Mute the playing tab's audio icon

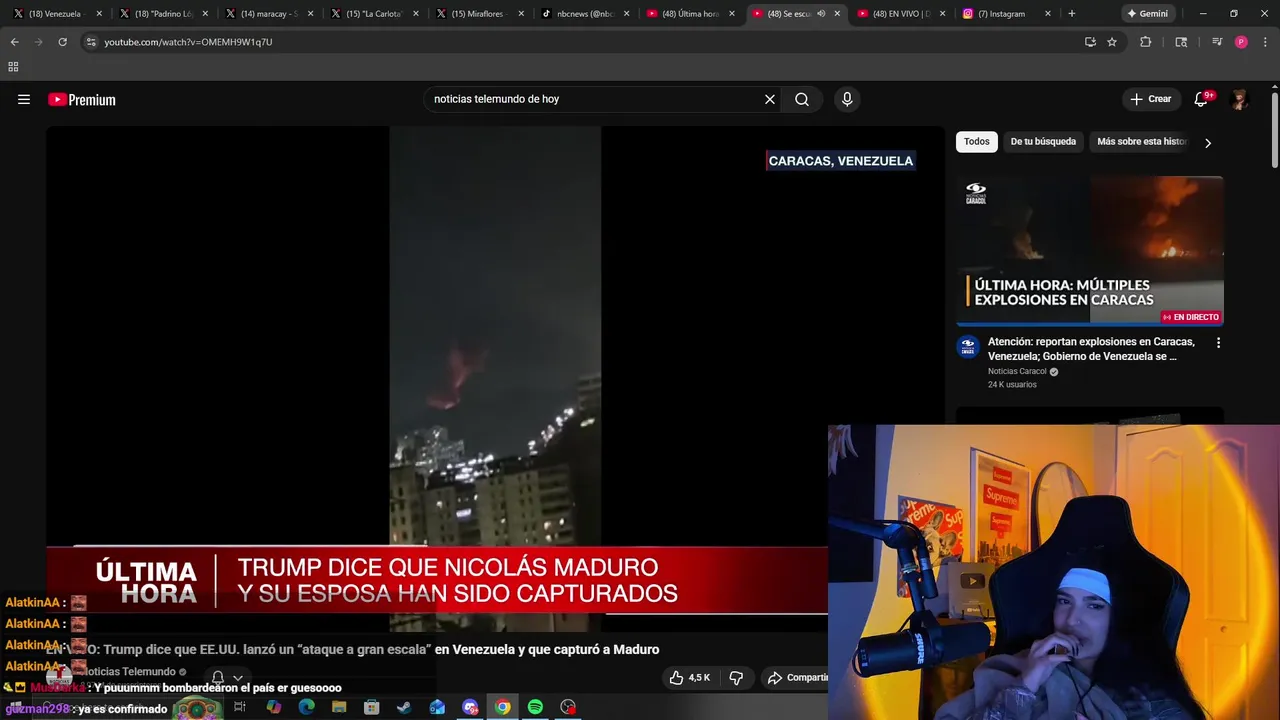pyautogui.click(x=821, y=14)
